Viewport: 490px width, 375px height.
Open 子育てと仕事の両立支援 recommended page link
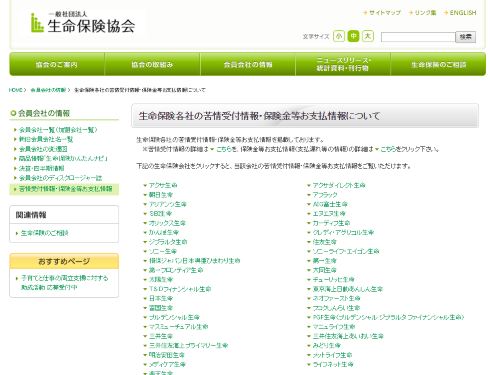[64, 282]
